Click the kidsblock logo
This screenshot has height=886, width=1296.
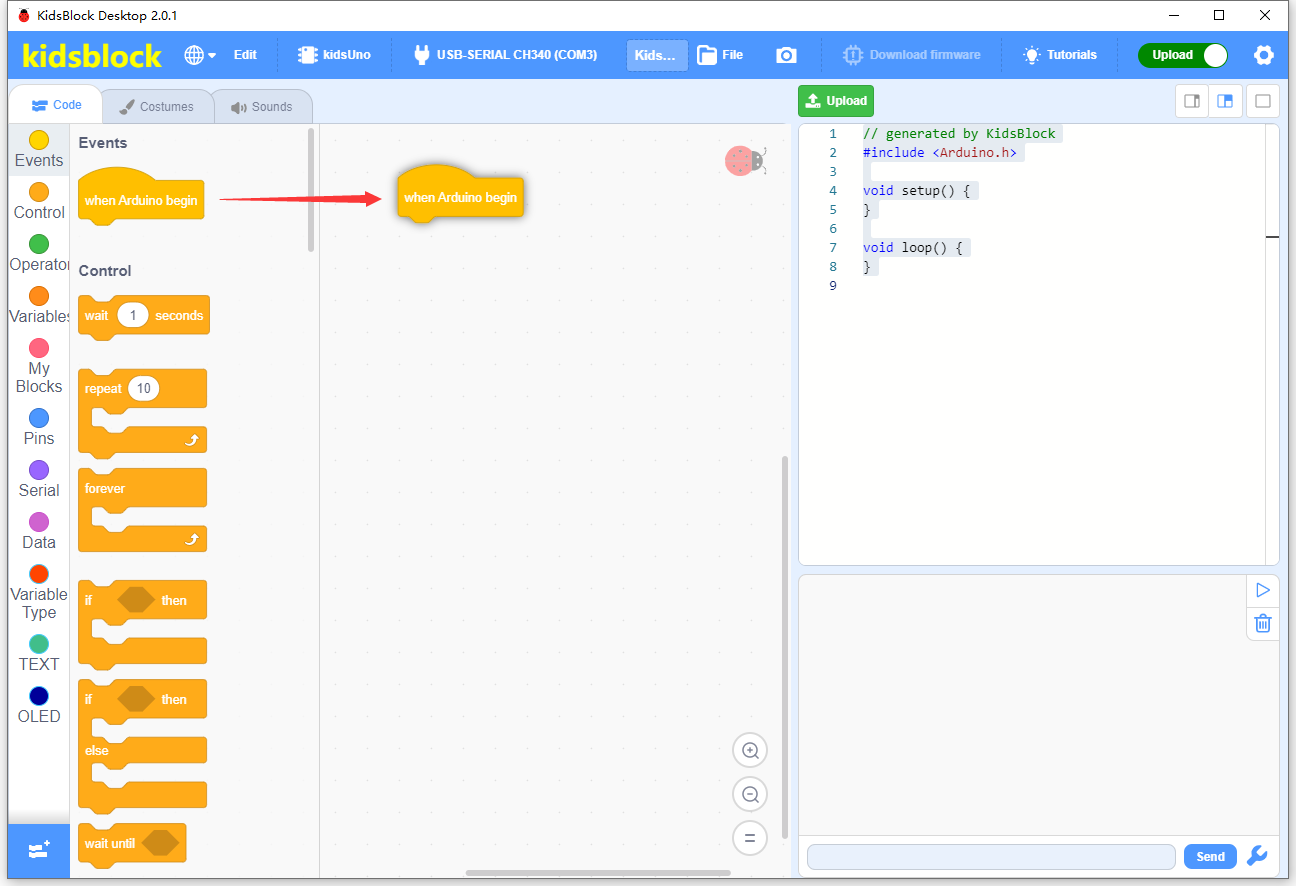click(92, 56)
